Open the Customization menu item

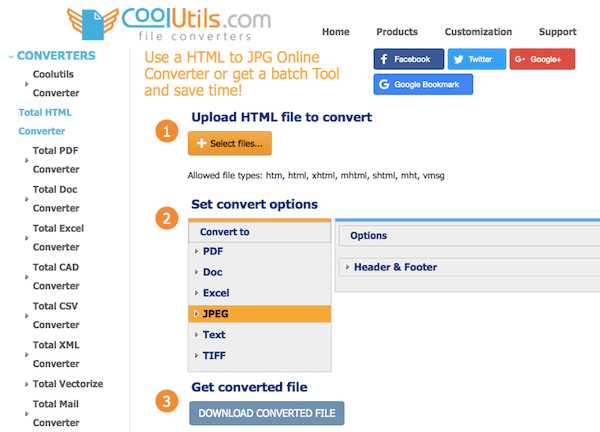(478, 32)
